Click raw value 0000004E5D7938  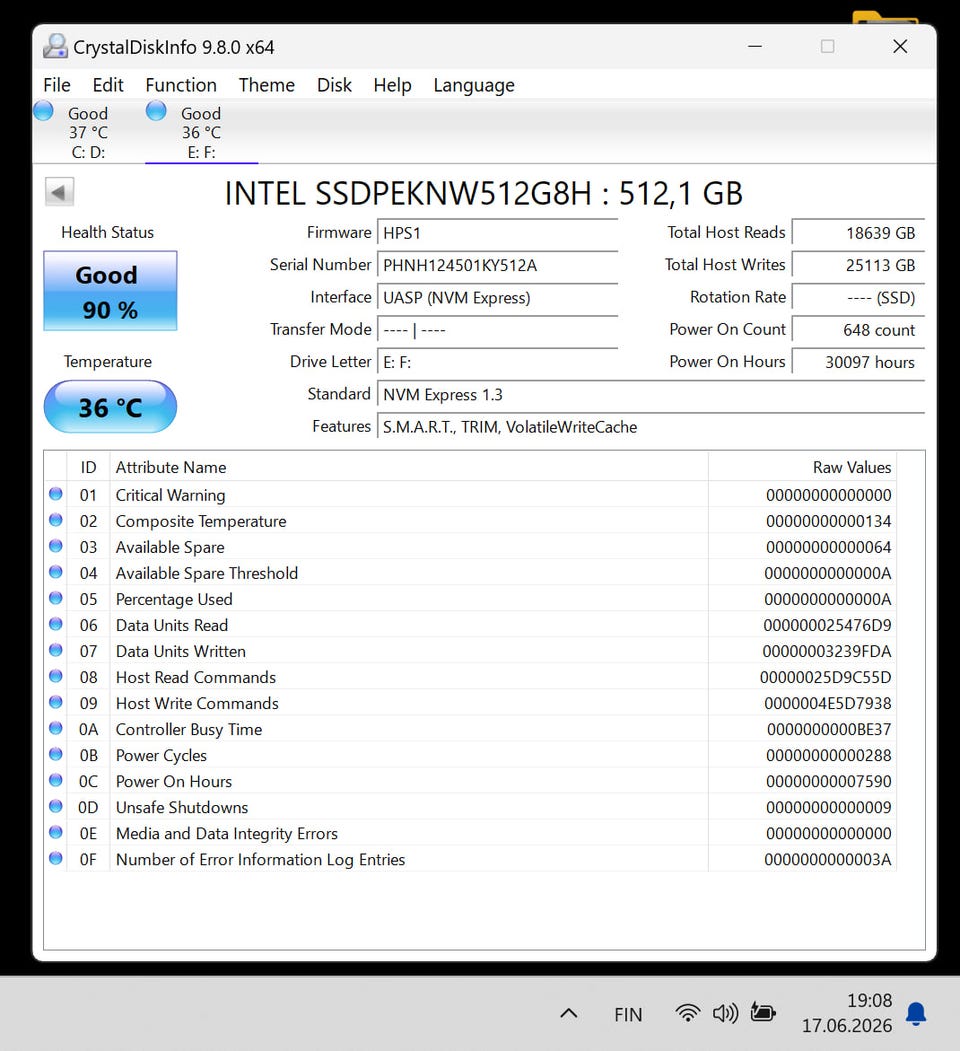coord(828,704)
